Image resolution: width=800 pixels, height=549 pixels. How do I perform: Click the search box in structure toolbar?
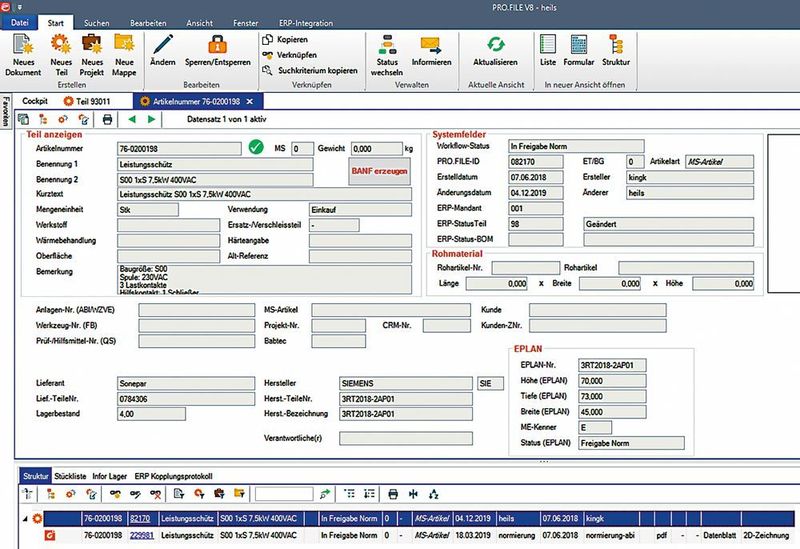pos(284,494)
